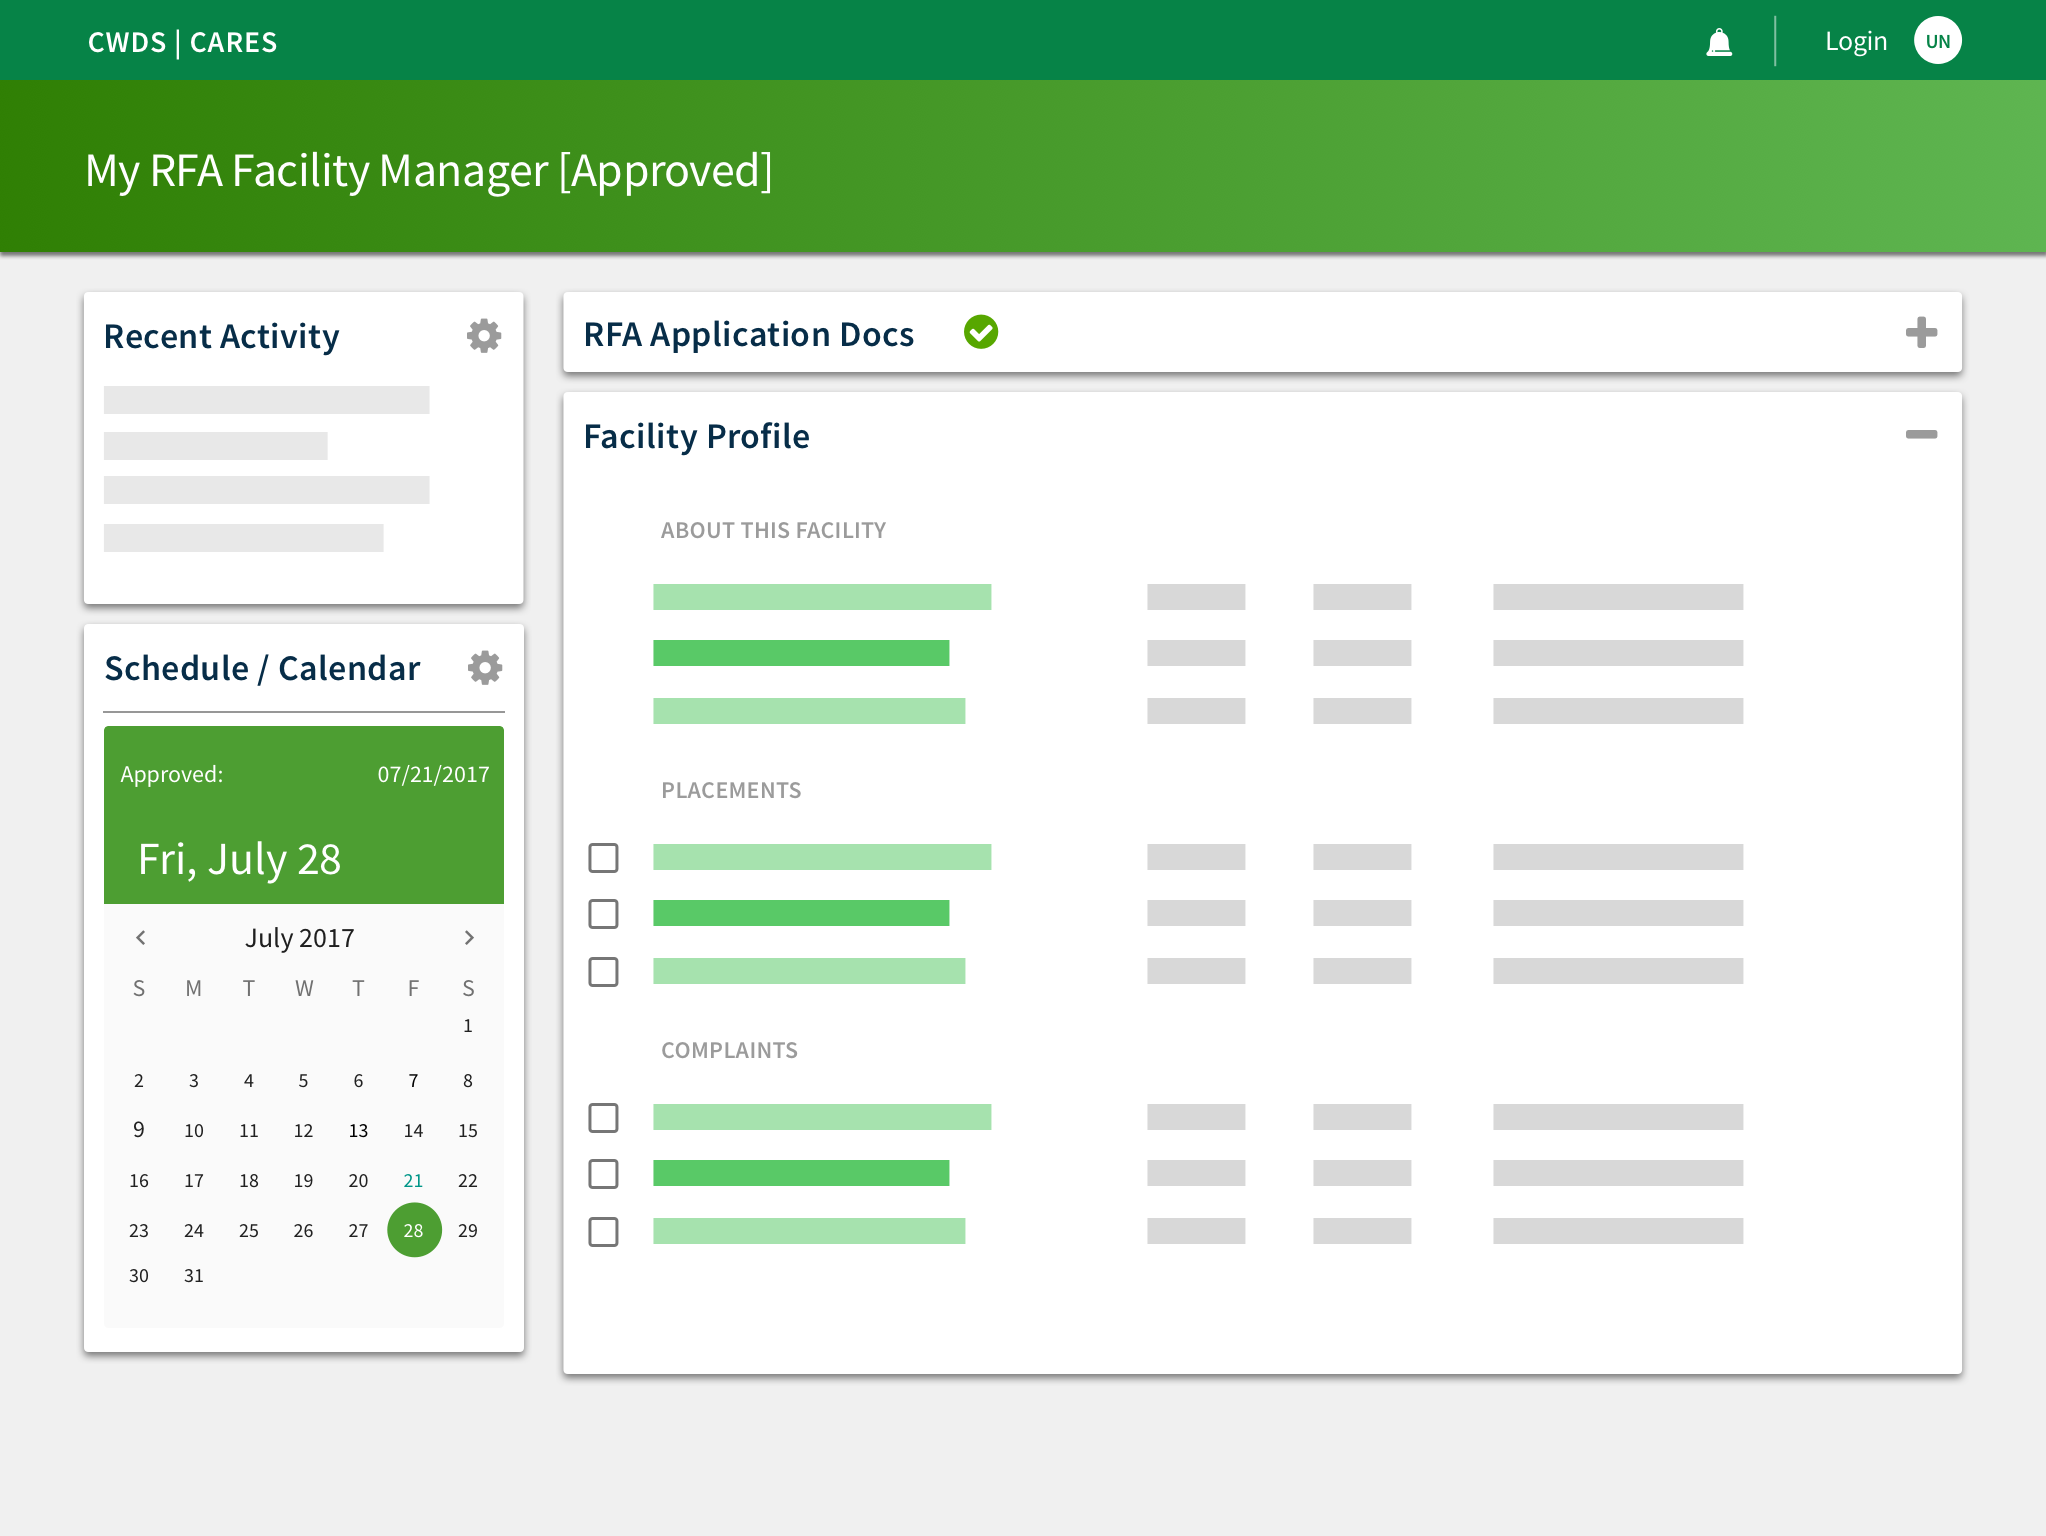Click the Login link

[x=1855, y=42]
